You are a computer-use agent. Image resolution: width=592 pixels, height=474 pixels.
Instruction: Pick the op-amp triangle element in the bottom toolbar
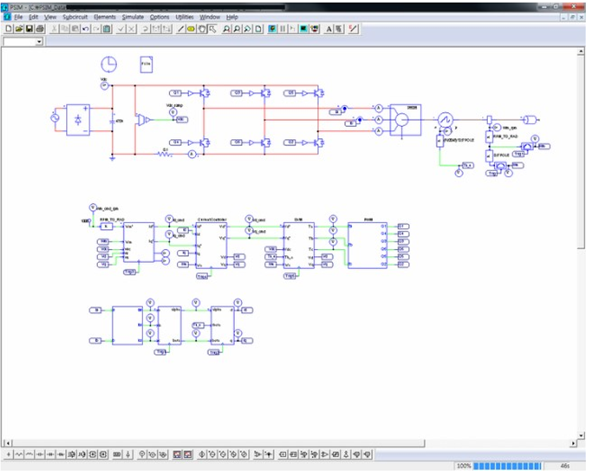(x=325, y=454)
